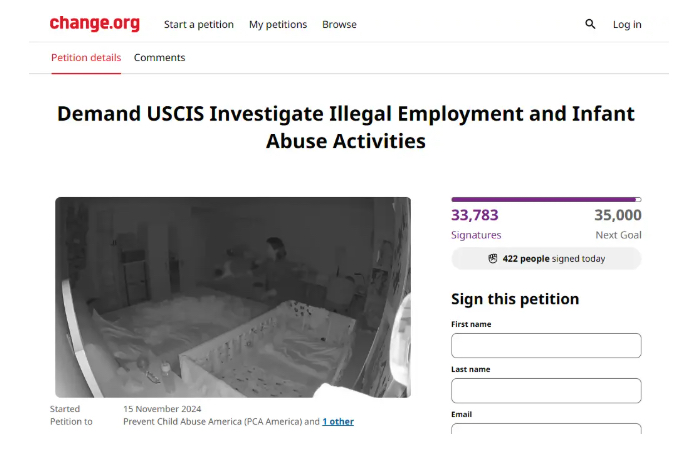Focus the Last name field
Image resolution: width=674 pixels, height=451 pixels.
546,390
